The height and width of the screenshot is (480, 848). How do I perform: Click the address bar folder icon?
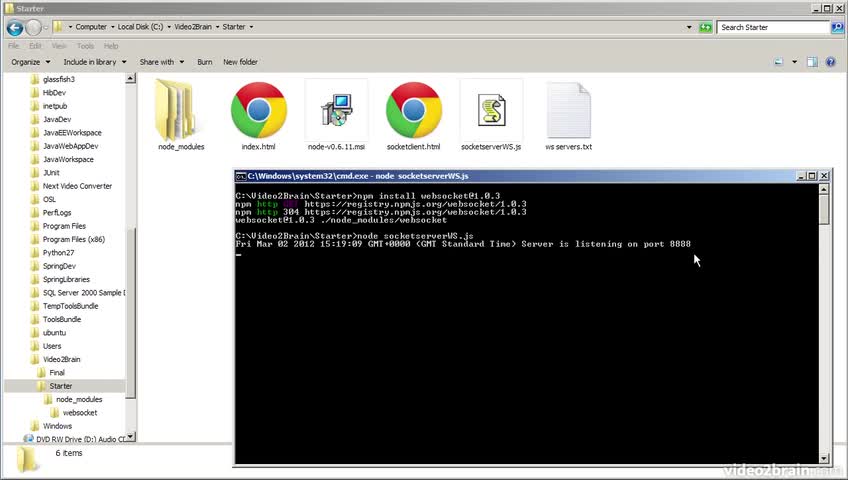point(57,26)
